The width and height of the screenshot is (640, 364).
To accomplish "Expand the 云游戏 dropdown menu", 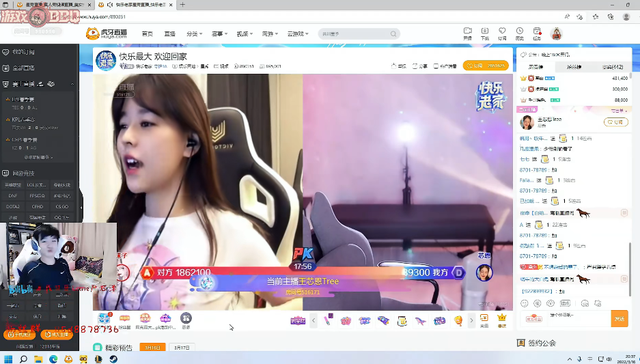I will point(298,34).
